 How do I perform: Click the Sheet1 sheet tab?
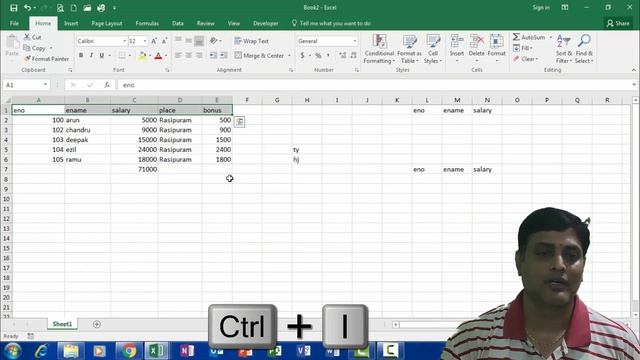click(x=62, y=324)
